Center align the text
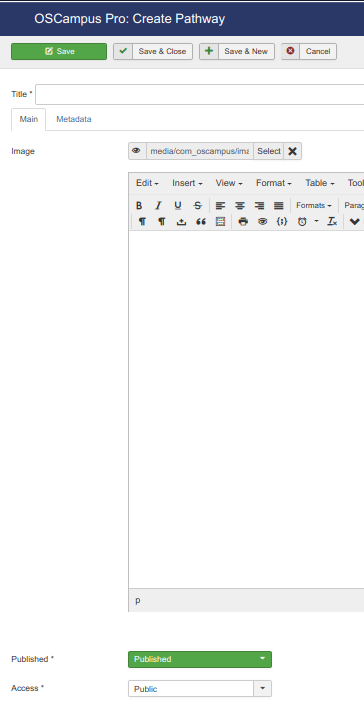 pyautogui.click(x=240, y=205)
